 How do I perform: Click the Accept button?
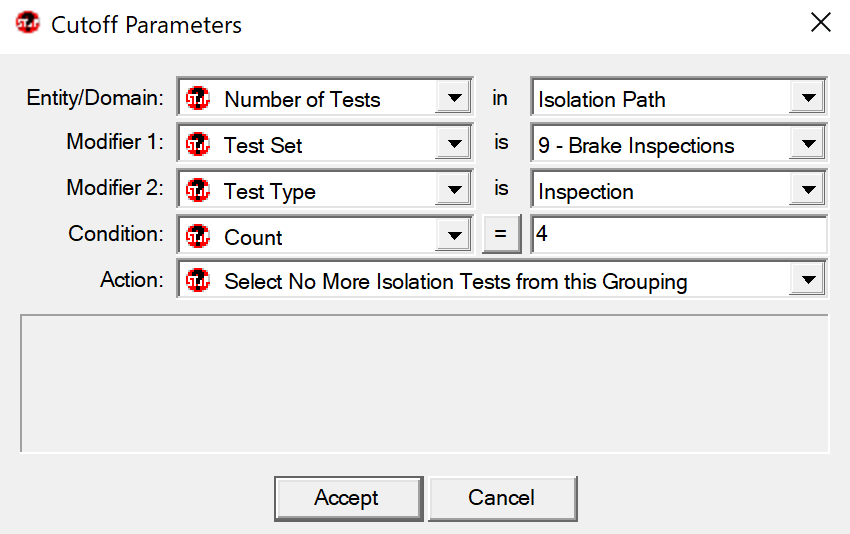click(x=348, y=498)
